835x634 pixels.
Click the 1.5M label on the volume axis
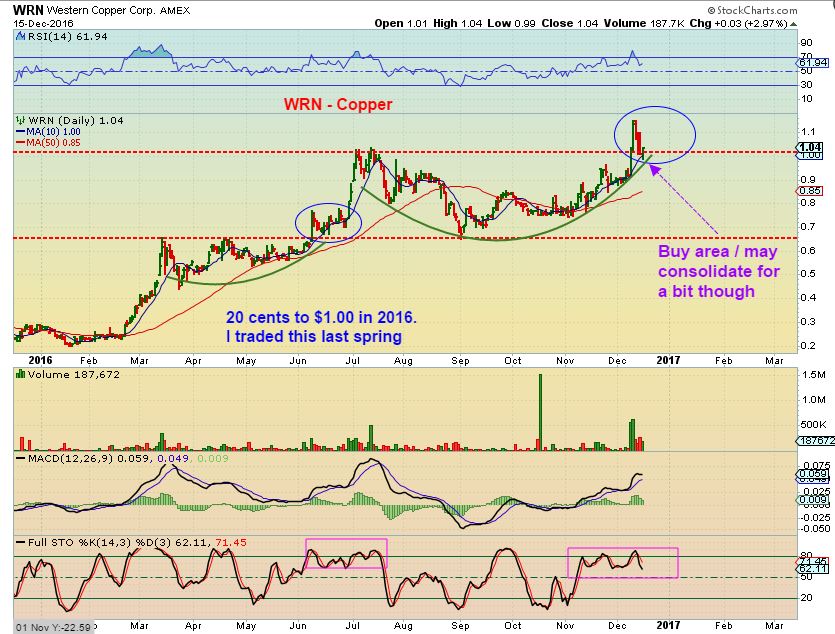tap(813, 375)
